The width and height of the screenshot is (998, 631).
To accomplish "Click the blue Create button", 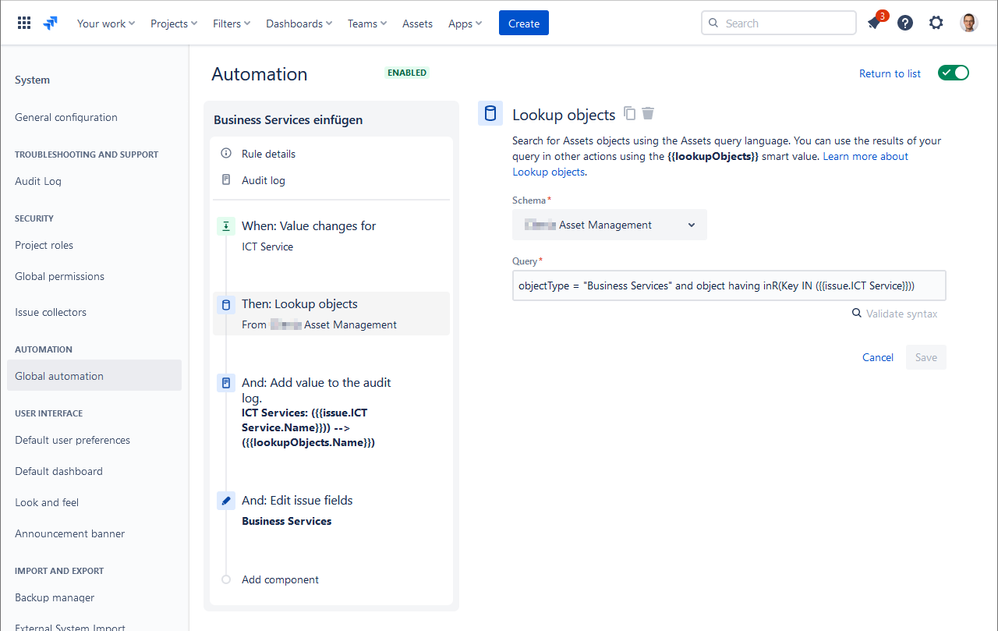I will click(x=524, y=23).
